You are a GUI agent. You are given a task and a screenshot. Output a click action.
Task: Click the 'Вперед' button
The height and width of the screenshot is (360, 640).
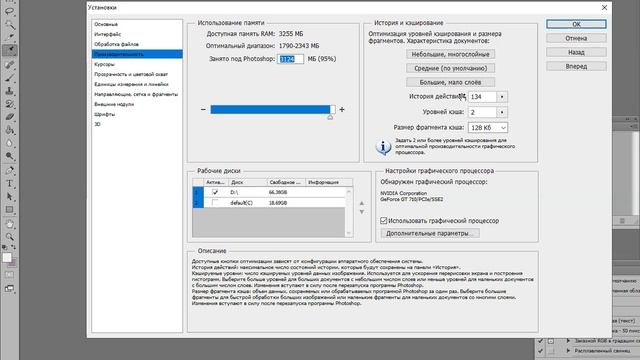[576, 66]
